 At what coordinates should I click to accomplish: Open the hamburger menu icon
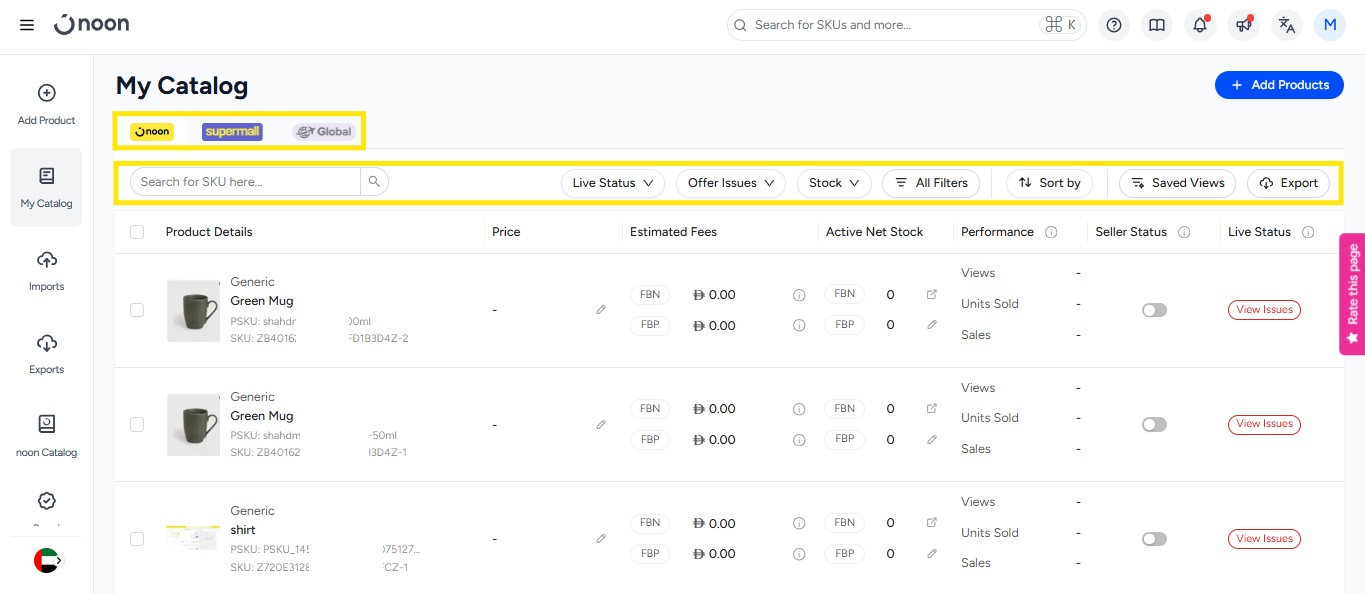[x=27, y=25]
